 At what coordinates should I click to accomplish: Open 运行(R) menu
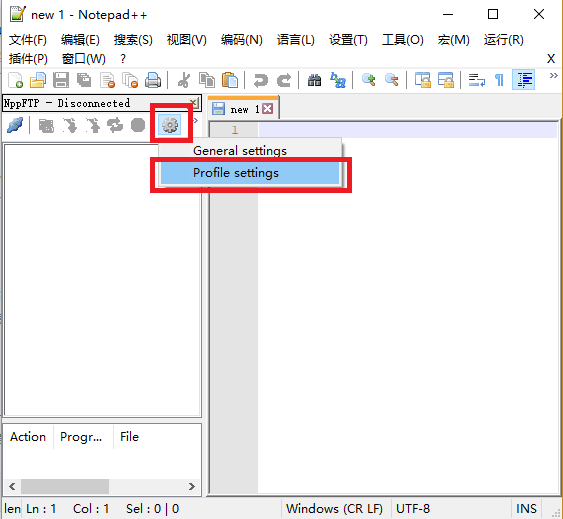click(503, 40)
